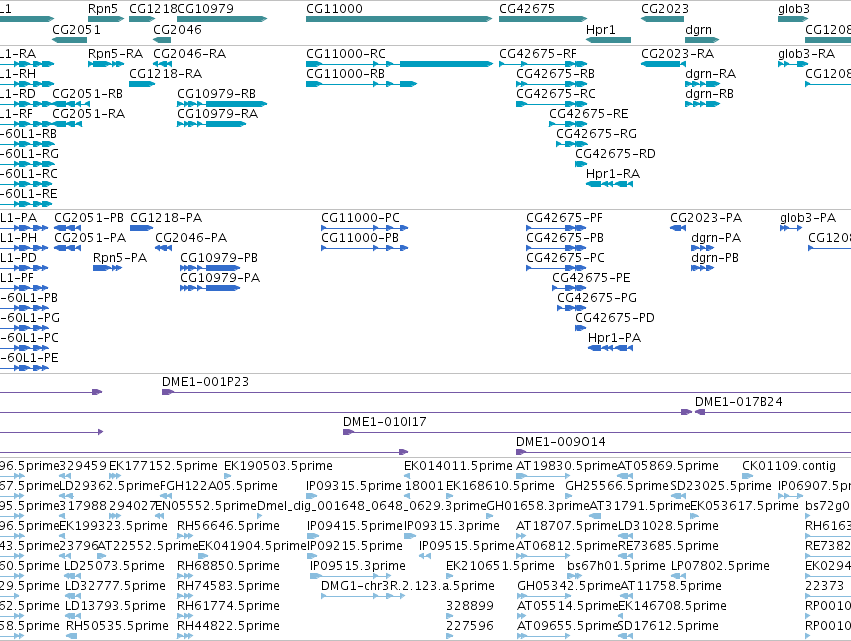Select transcript glob3-RA
The image size is (851, 641).
(806, 54)
